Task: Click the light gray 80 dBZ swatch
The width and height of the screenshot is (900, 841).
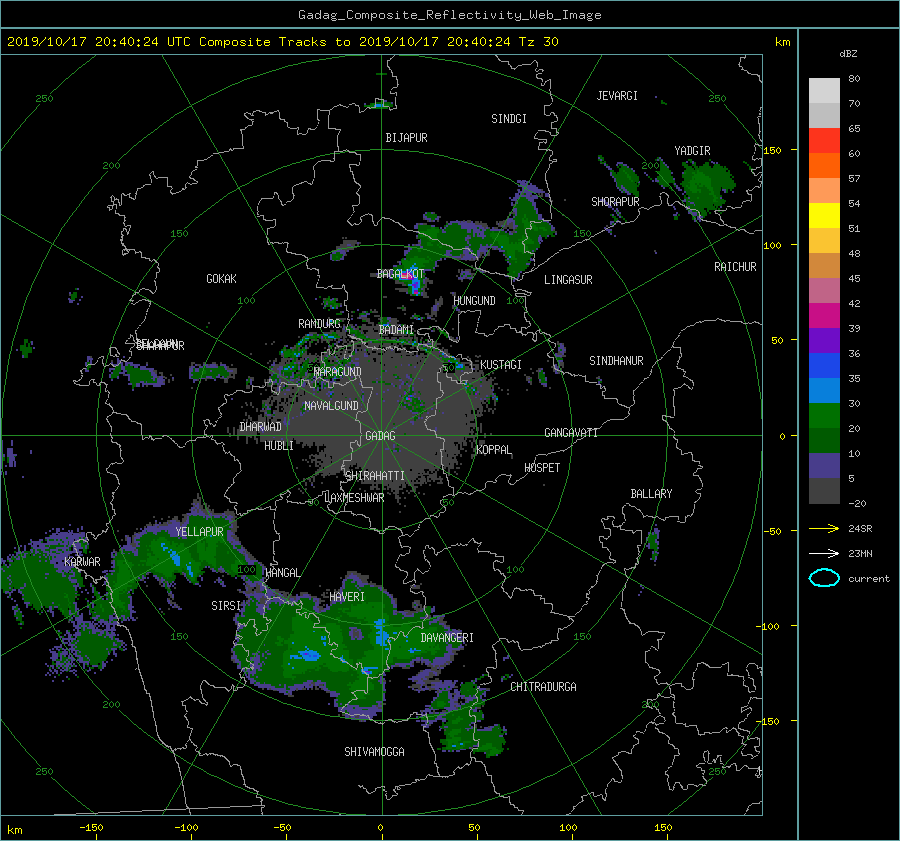Action: tap(824, 91)
